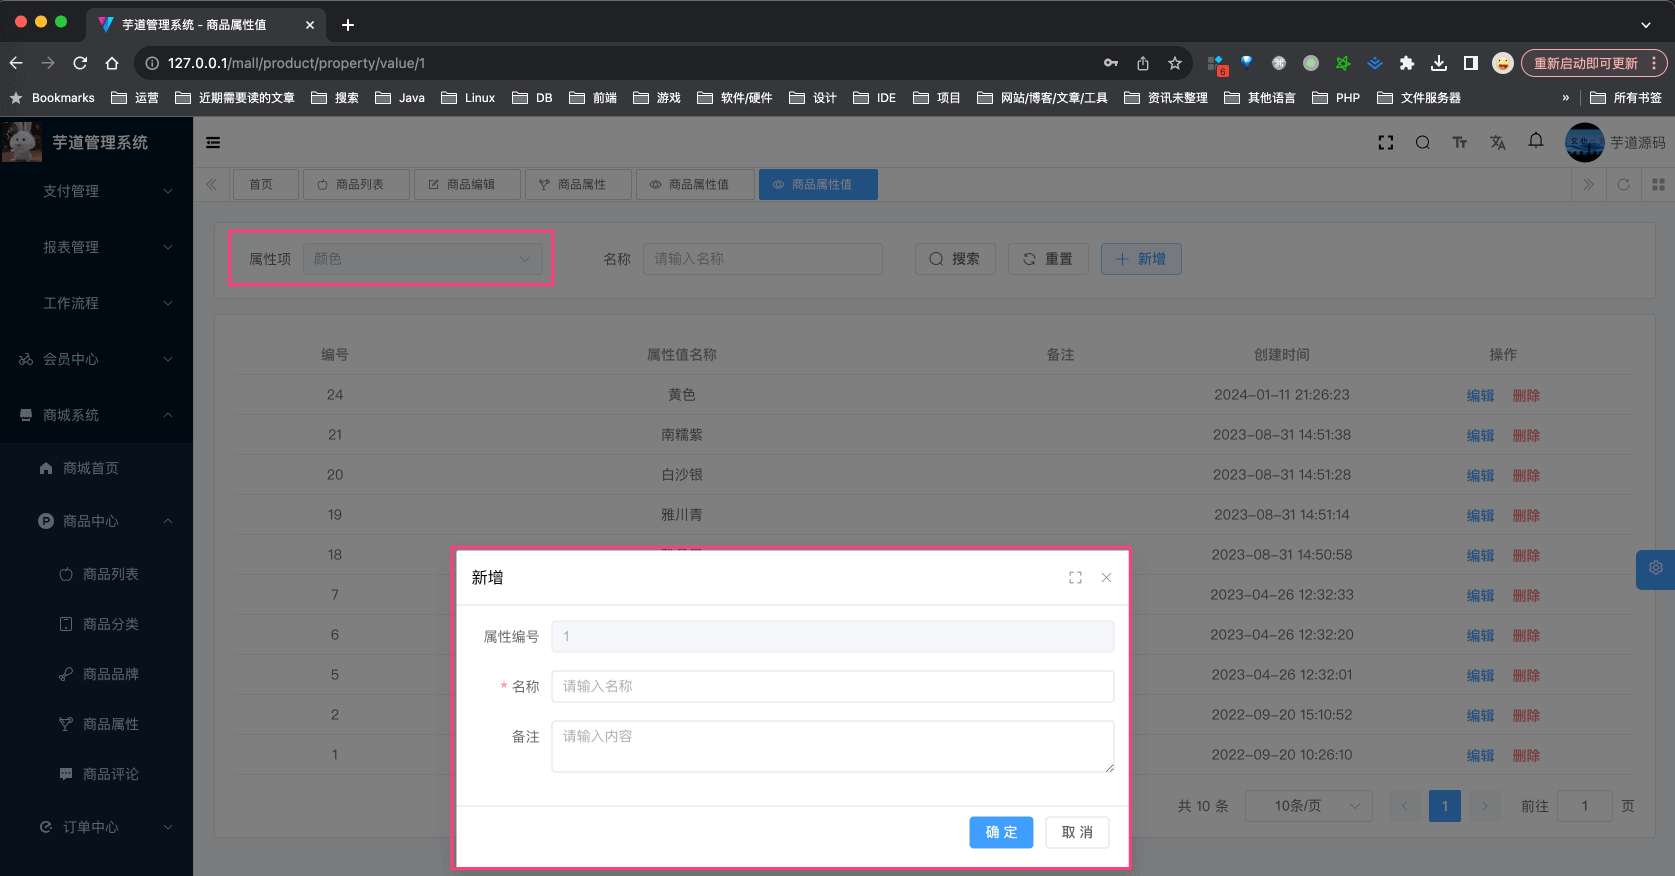The width and height of the screenshot is (1675, 876).
Task: Expand the 属性项 dropdown showing 颜色
Action: [422, 259]
